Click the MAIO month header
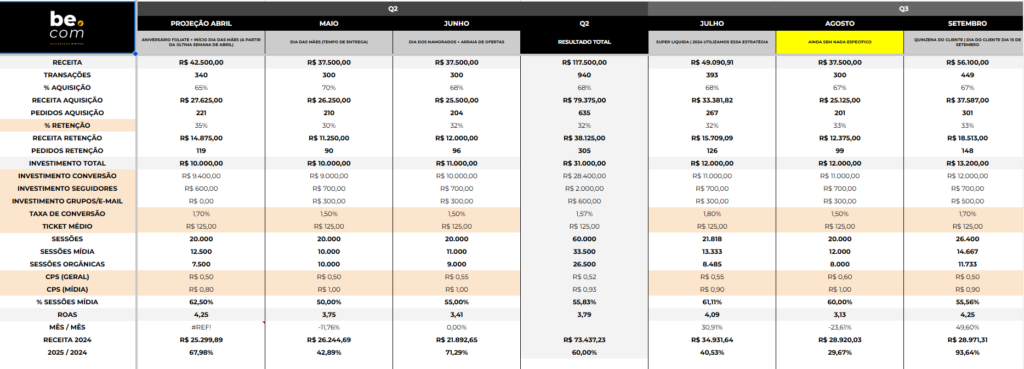Viewport: 1024px width, 369px height. [328, 23]
